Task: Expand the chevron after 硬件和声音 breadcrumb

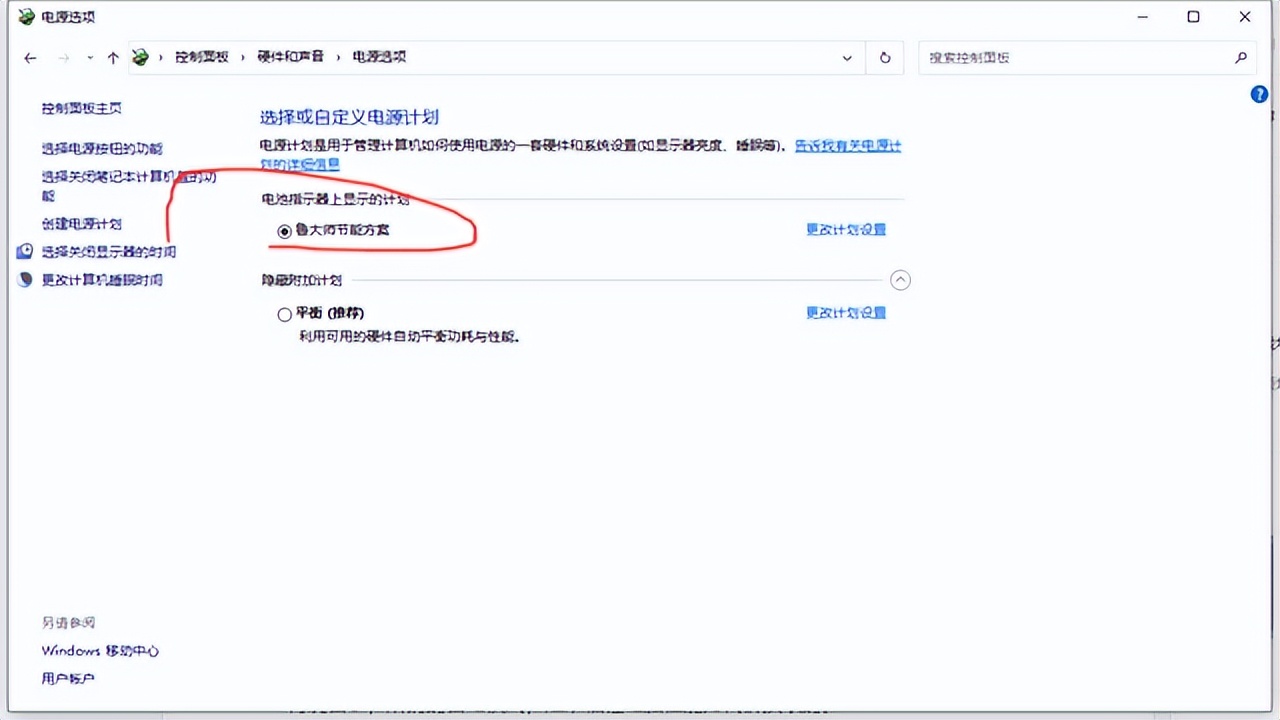Action: pyautogui.click(x=339, y=57)
